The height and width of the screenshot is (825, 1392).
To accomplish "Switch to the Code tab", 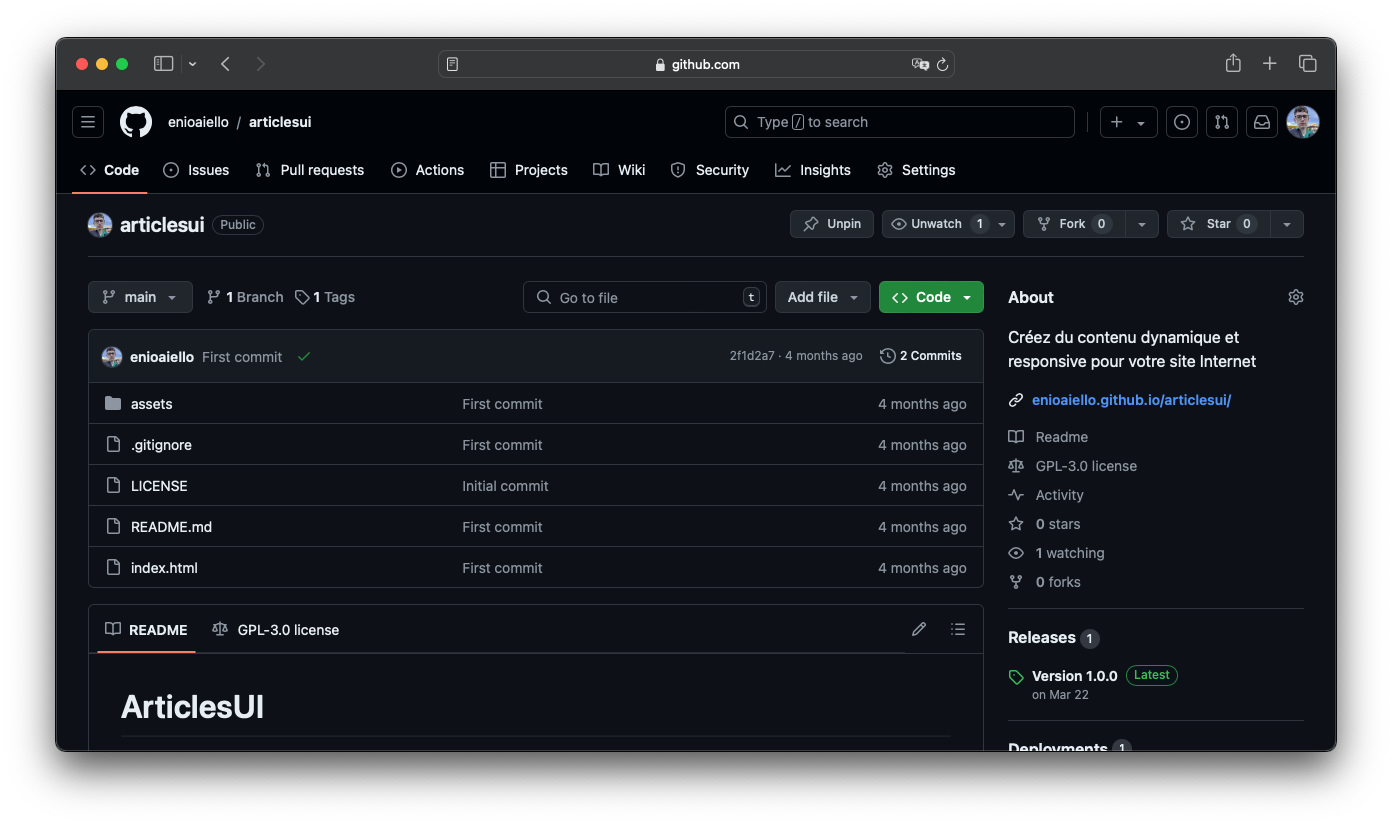I will (x=110, y=170).
